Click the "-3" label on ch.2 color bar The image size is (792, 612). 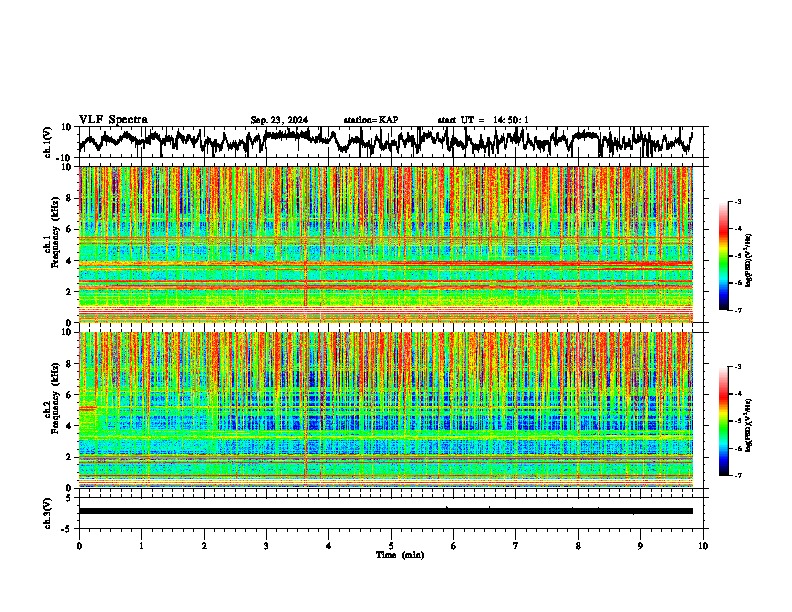[737, 367]
